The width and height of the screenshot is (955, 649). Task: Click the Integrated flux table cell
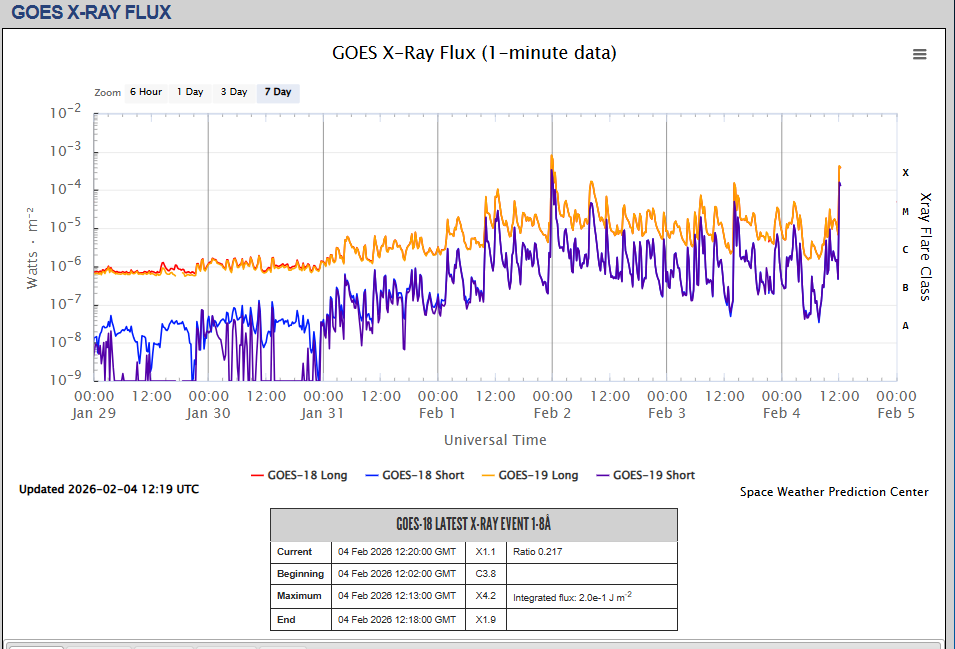(590, 597)
